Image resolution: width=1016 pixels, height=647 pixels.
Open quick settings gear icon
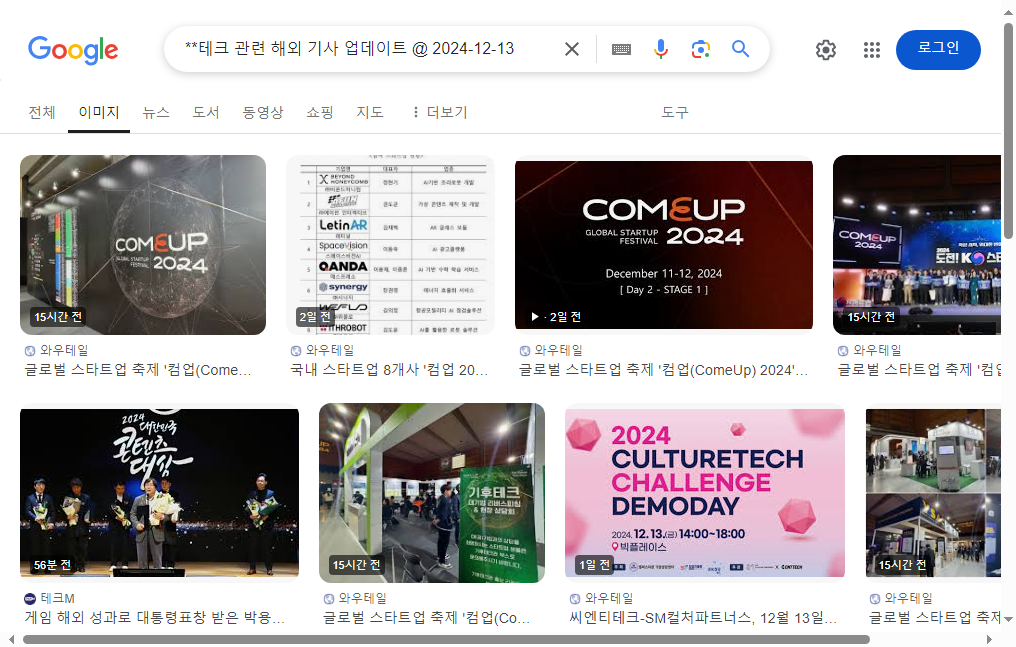[826, 50]
